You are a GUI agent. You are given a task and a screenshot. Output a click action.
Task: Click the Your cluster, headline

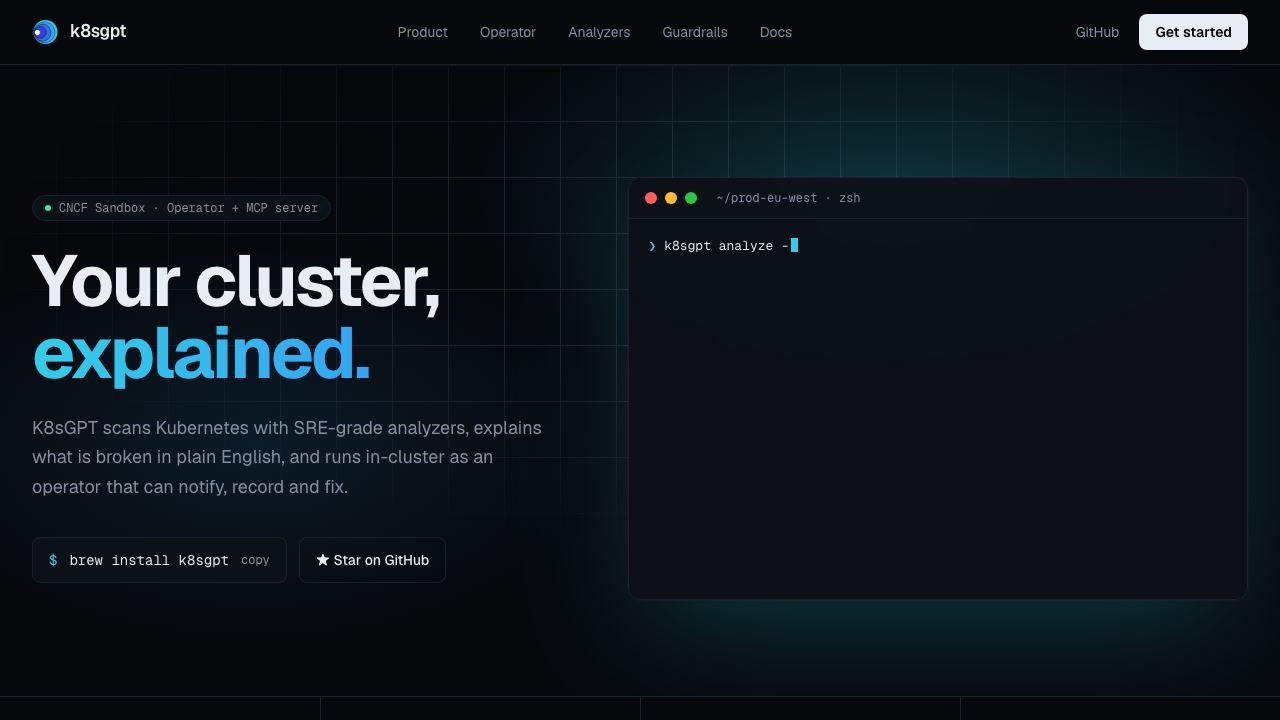point(236,282)
